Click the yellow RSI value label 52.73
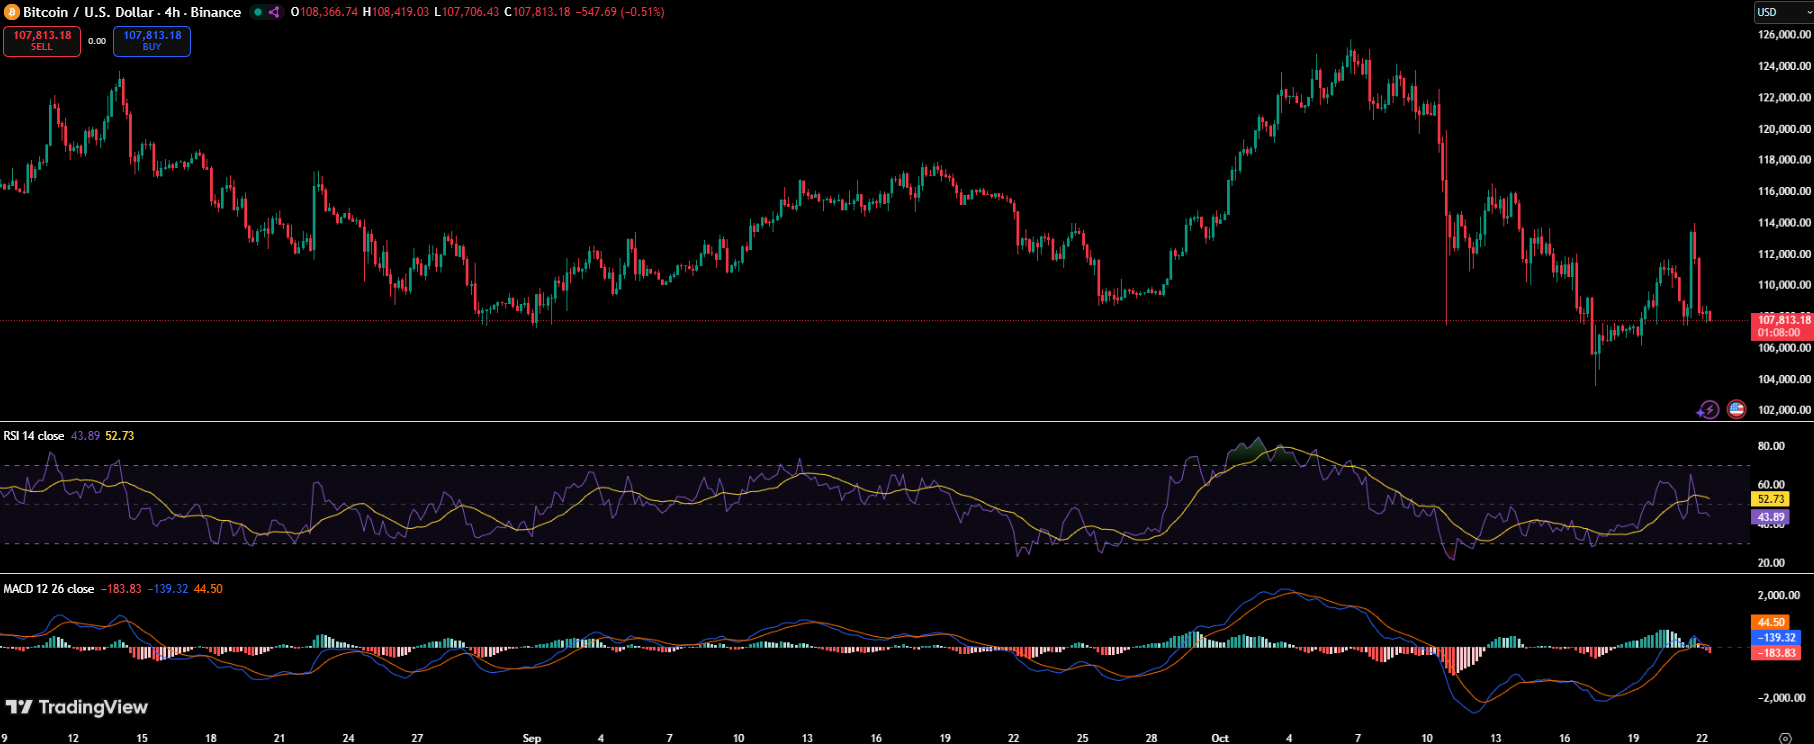This screenshot has height=744, width=1814. click(x=1771, y=499)
